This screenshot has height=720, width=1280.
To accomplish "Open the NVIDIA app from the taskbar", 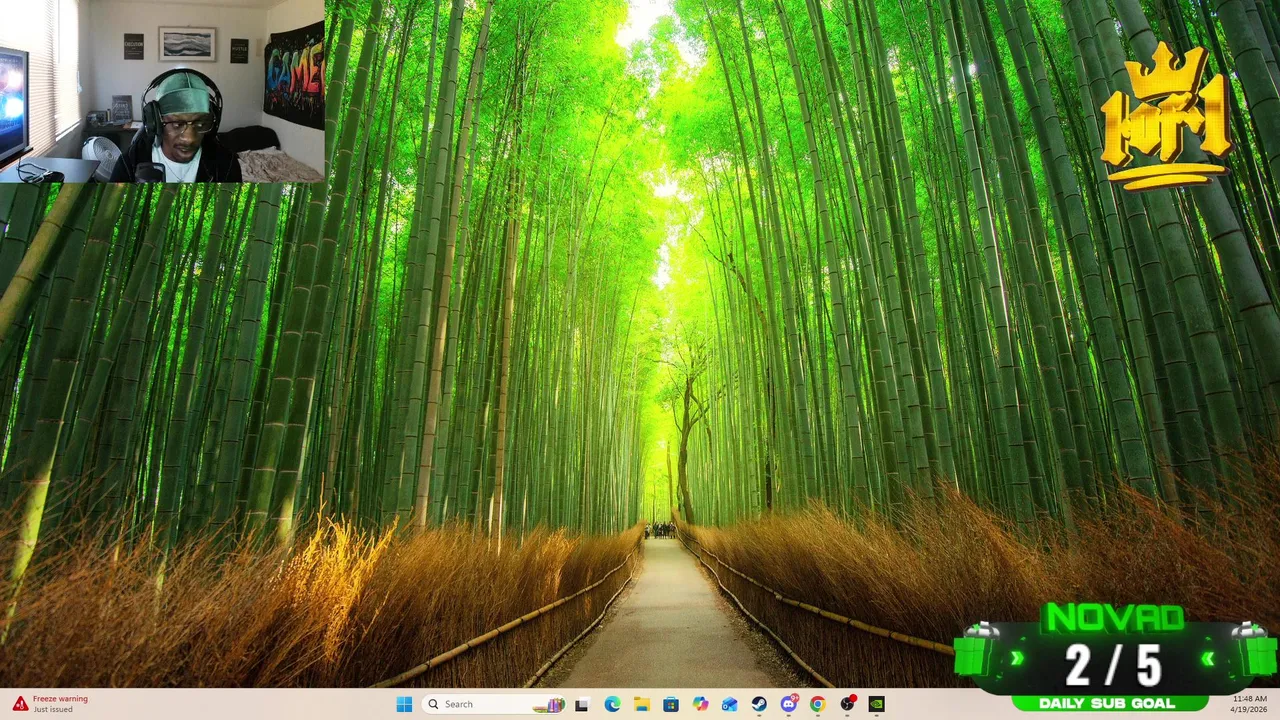I will click(877, 704).
